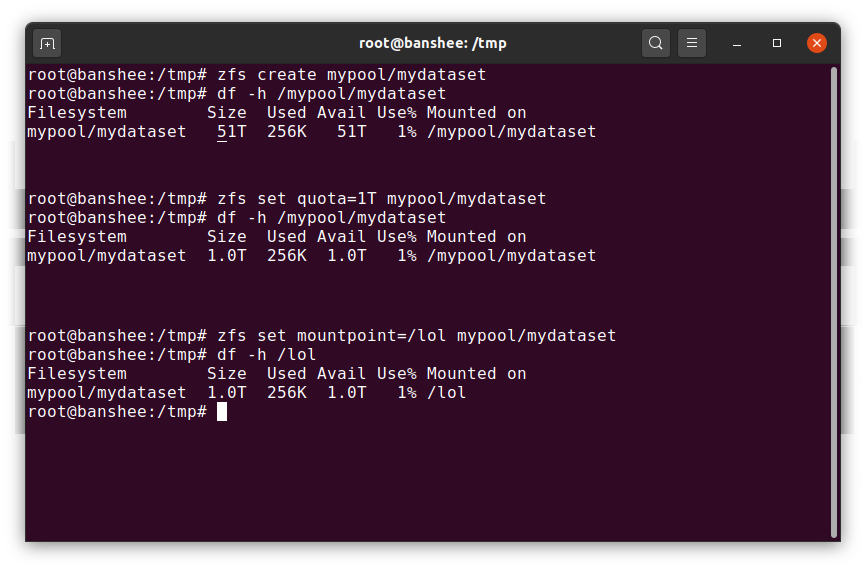Minimize the terminal window

point(737,43)
